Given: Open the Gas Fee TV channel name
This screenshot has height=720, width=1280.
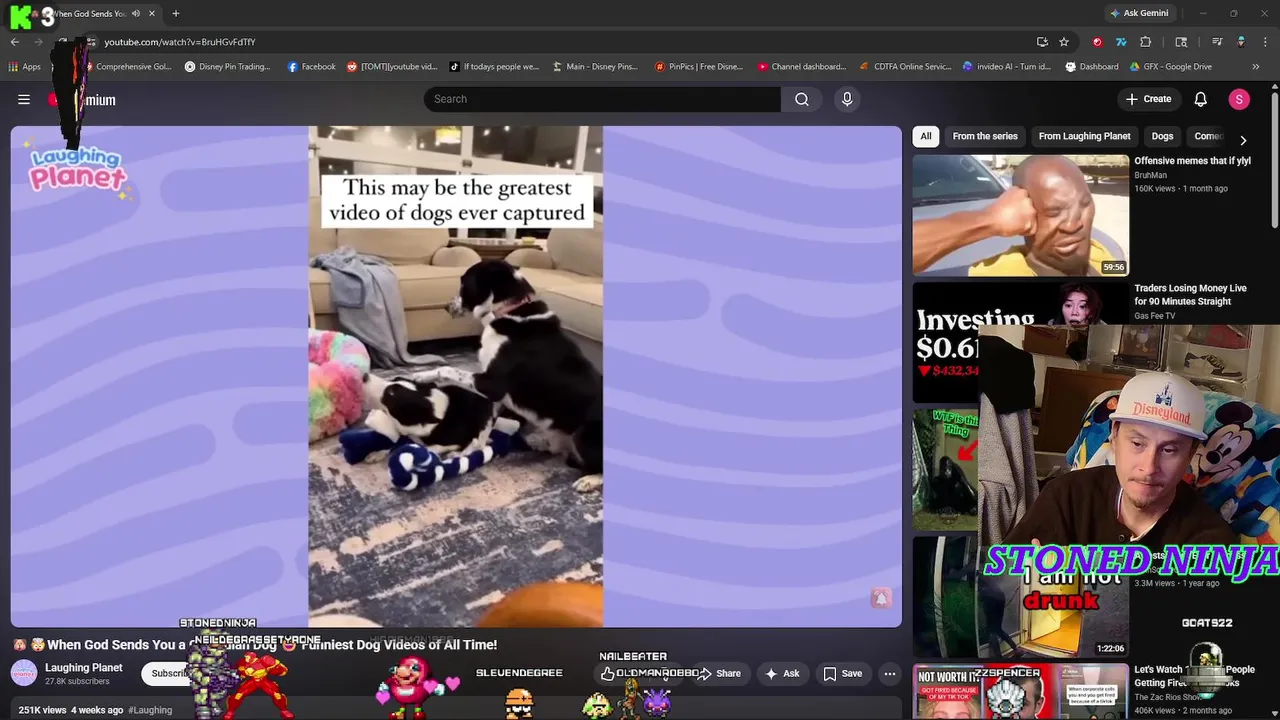Looking at the screenshot, I should 1154,316.
